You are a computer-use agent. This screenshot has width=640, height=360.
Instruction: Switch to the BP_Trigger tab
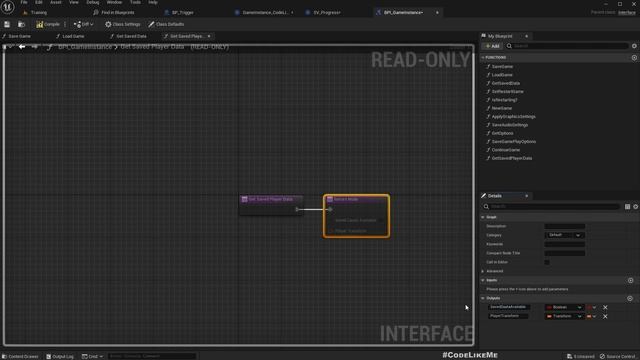coord(182,13)
